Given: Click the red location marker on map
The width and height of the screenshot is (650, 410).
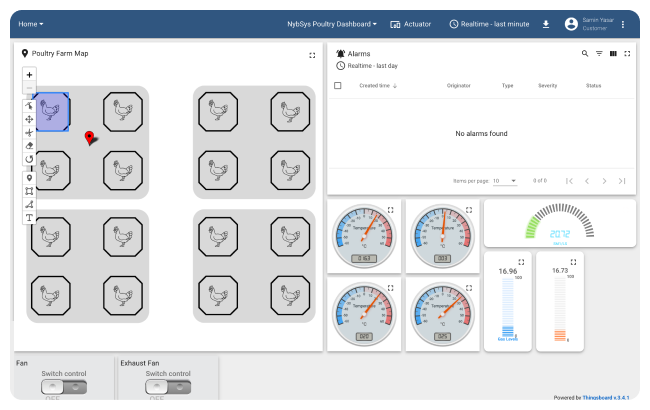Looking at the screenshot, I should [90, 138].
